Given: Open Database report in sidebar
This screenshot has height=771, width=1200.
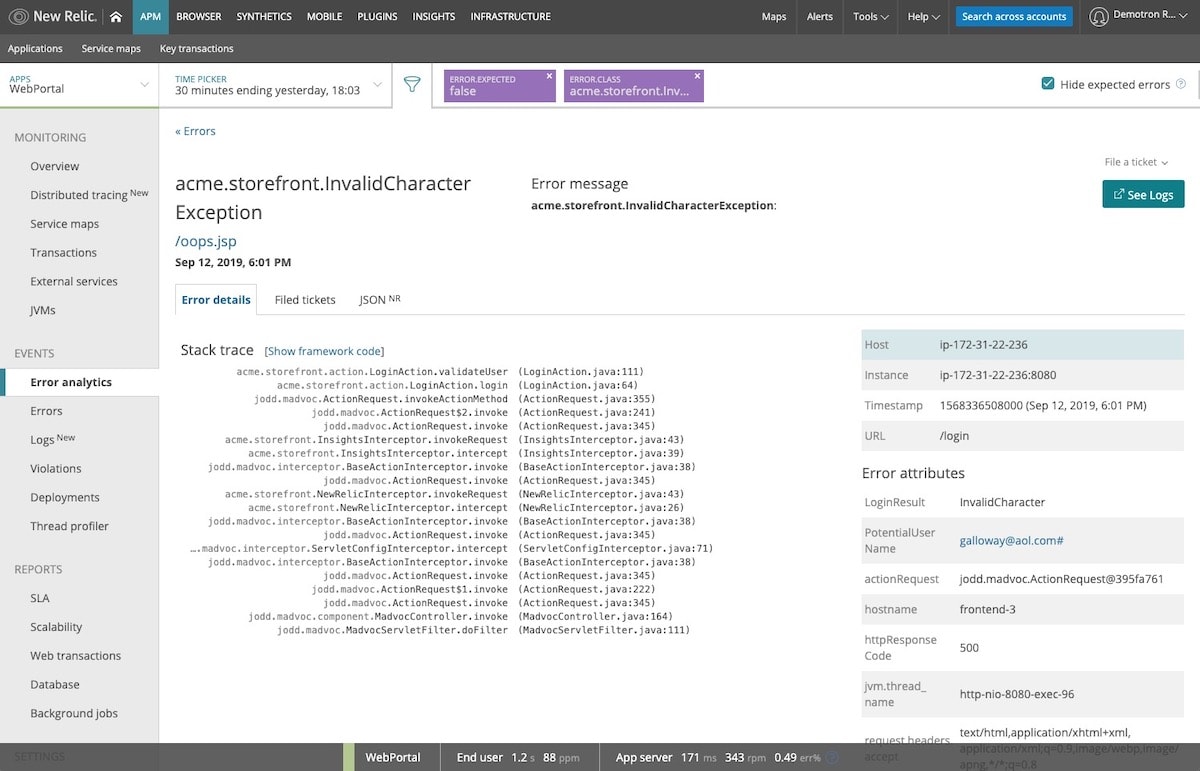Looking at the screenshot, I should [x=55, y=685].
